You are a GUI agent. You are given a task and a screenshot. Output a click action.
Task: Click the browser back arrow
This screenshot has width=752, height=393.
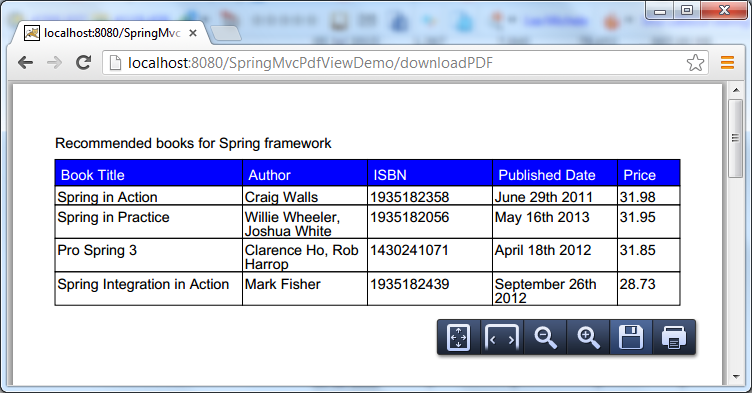click(x=25, y=63)
